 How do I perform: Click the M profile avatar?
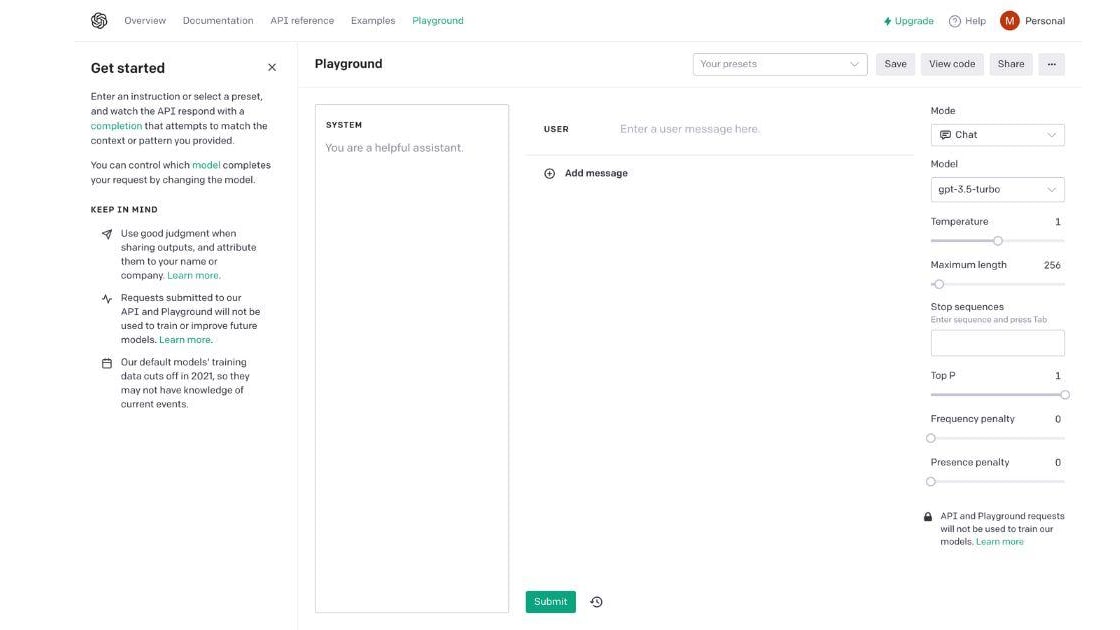[1009, 21]
